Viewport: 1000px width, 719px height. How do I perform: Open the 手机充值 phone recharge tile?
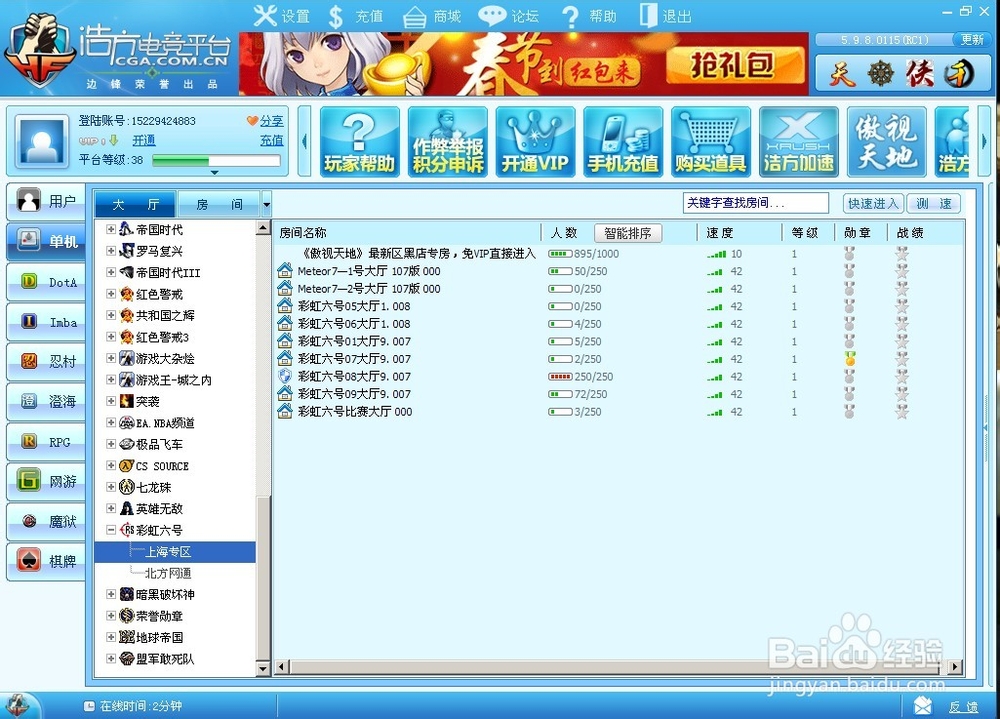(x=623, y=142)
